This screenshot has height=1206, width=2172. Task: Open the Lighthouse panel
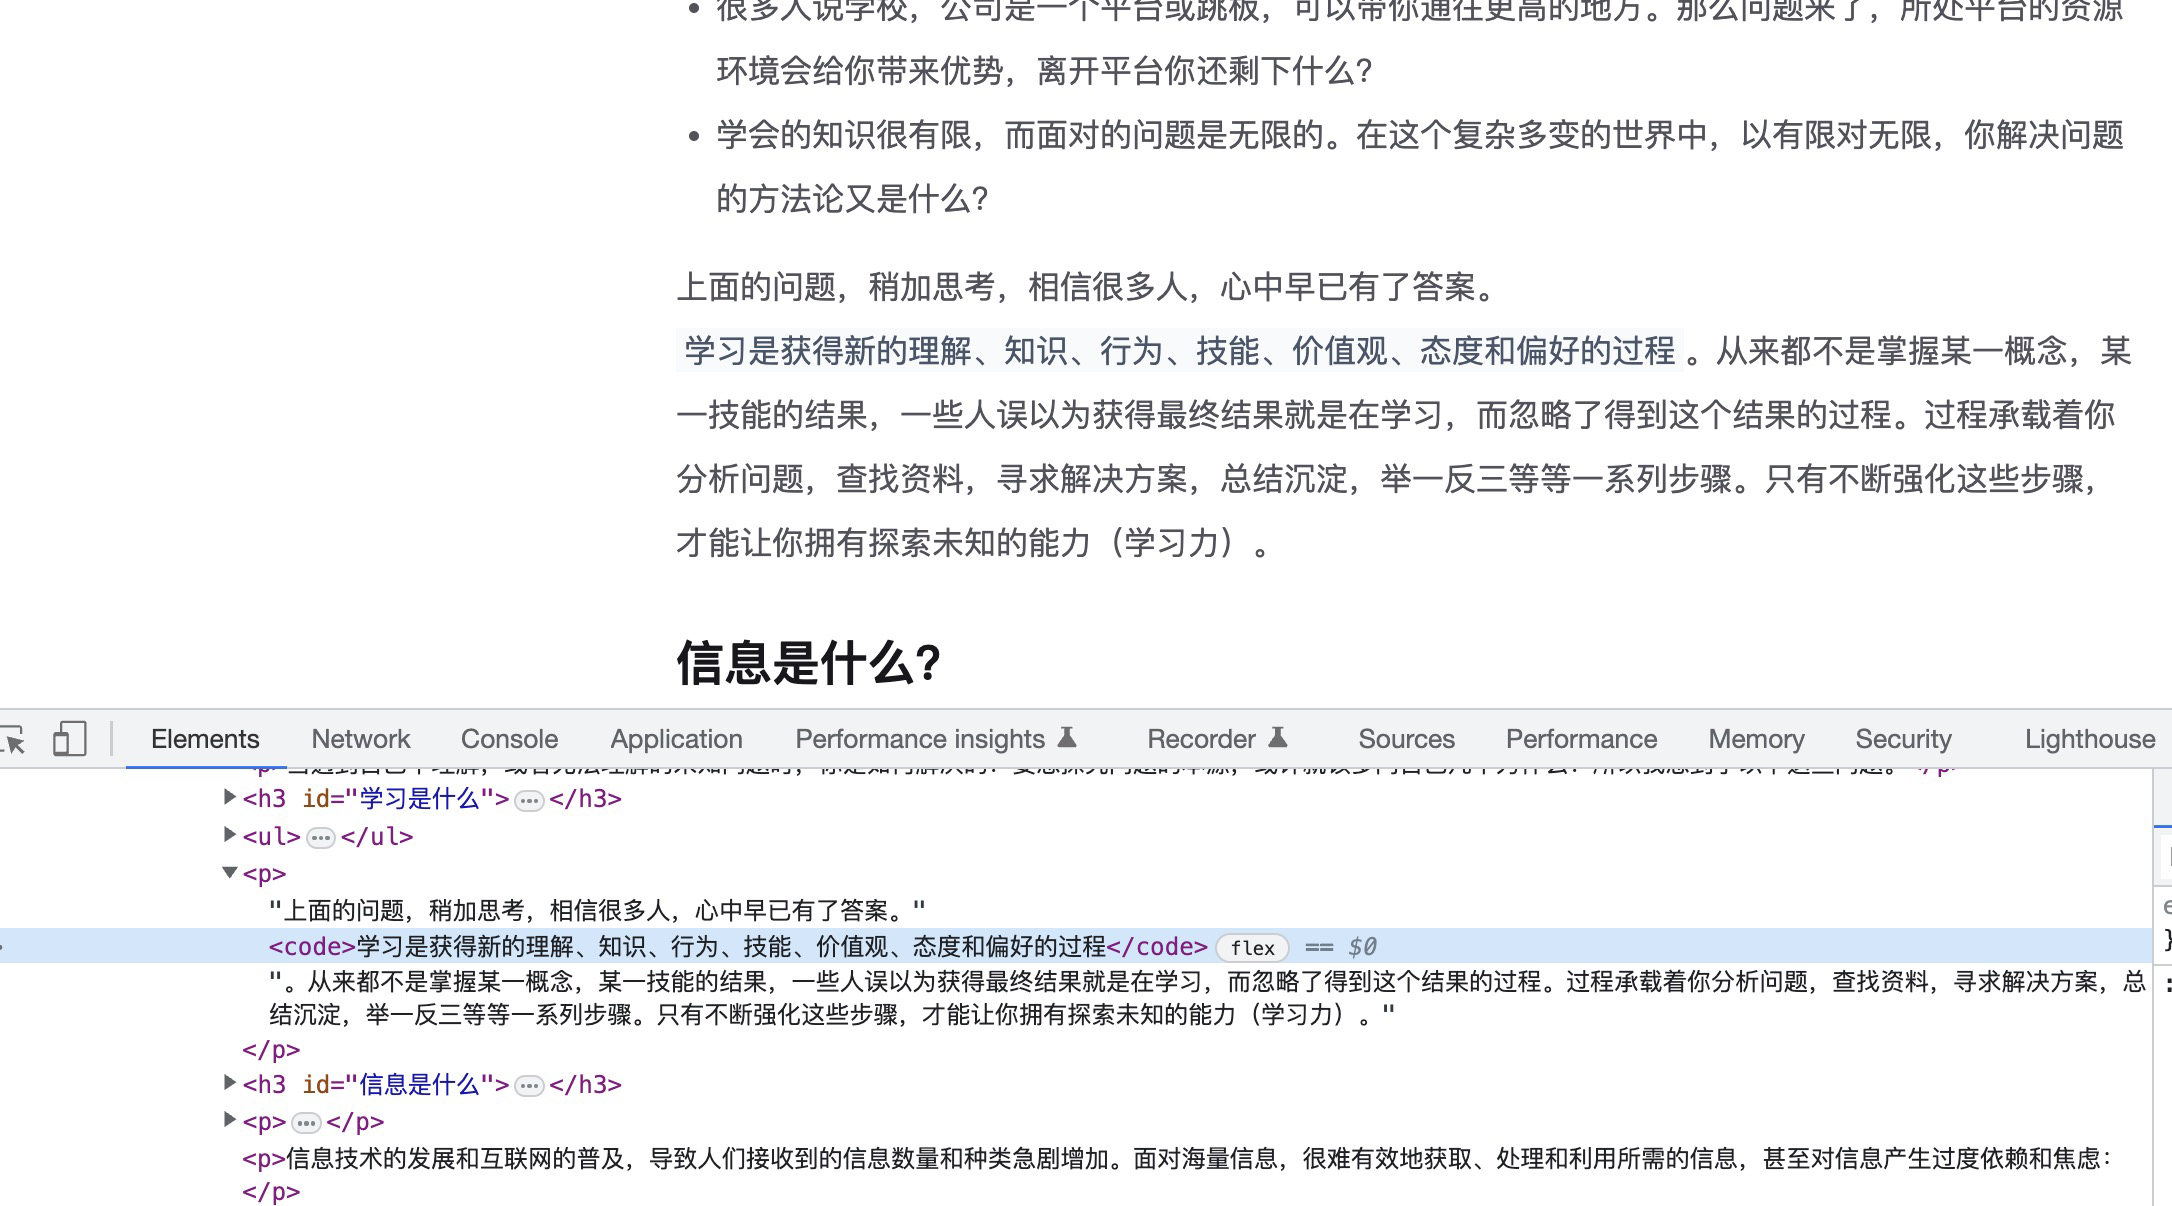2088,738
